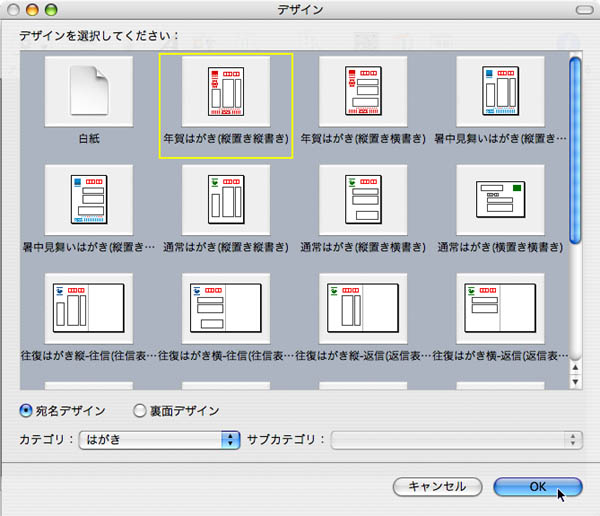Select second-row left 暑中見舞いはがき design

[x=89, y=201]
